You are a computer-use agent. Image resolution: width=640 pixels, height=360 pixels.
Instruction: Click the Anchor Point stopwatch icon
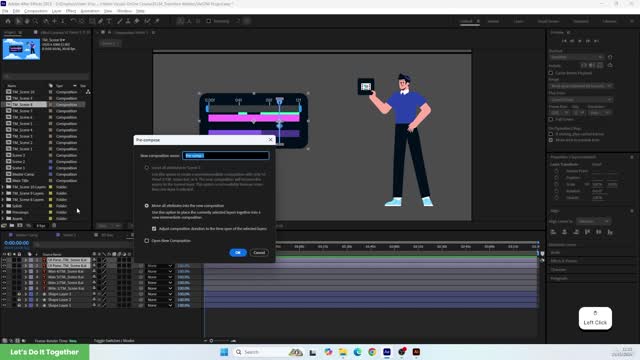(556, 171)
